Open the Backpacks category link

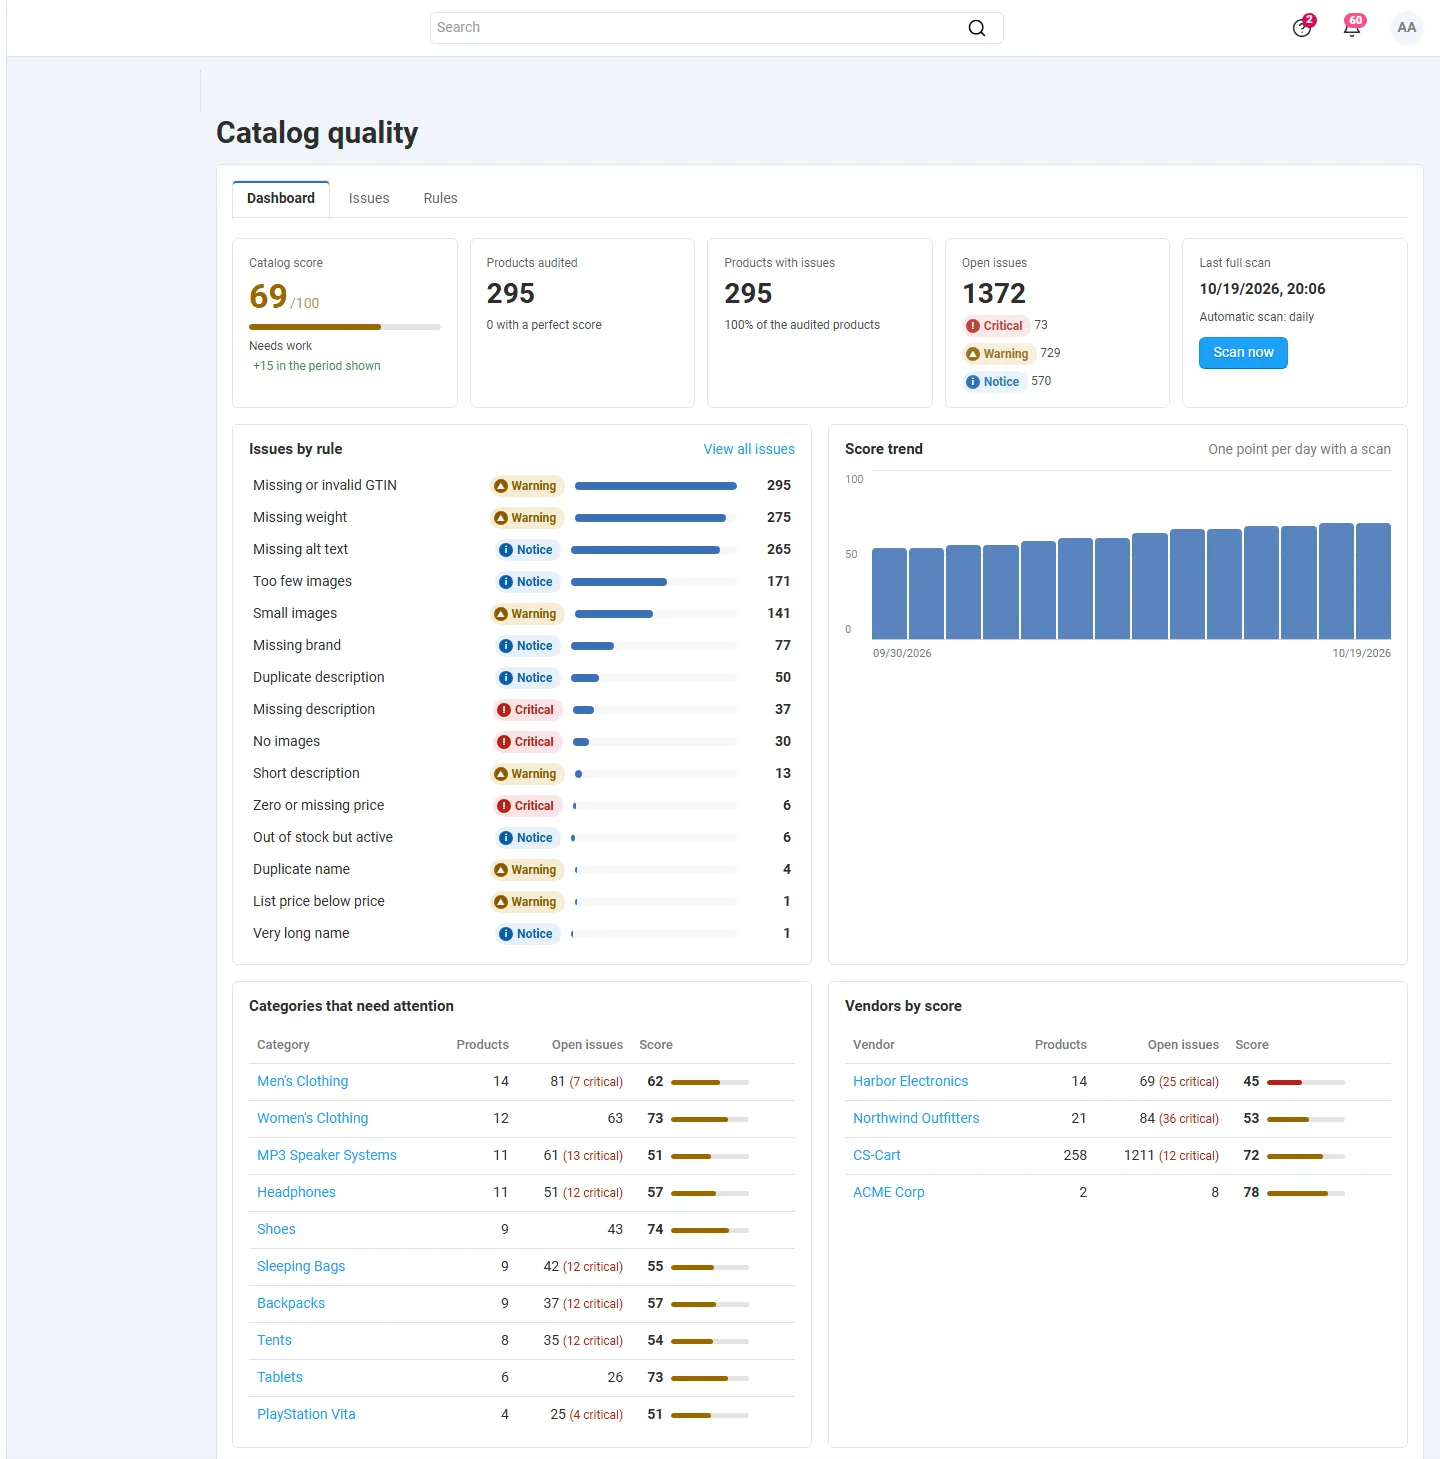click(291, 1304)
